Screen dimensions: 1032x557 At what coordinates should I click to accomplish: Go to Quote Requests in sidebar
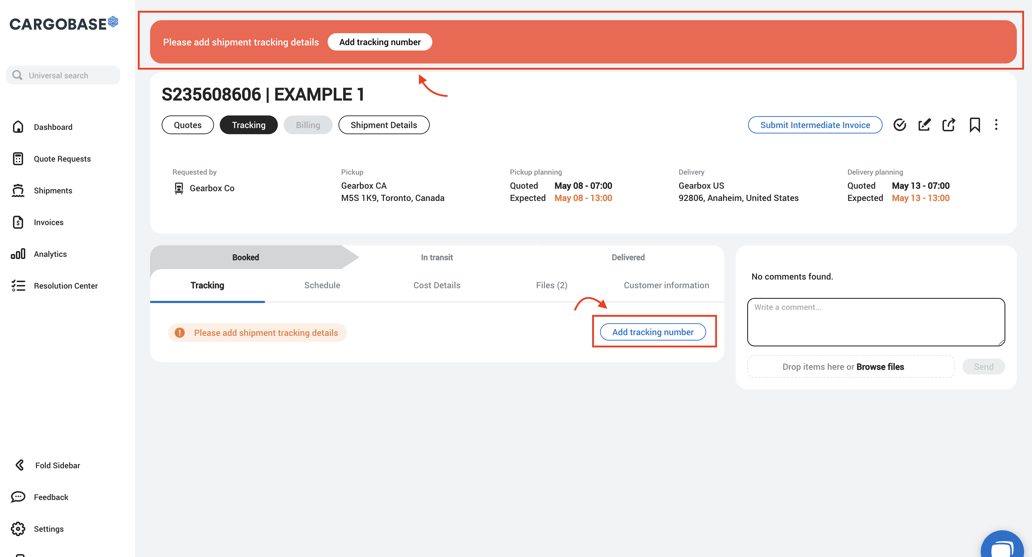pyautogui.click(x=61, y=159)
